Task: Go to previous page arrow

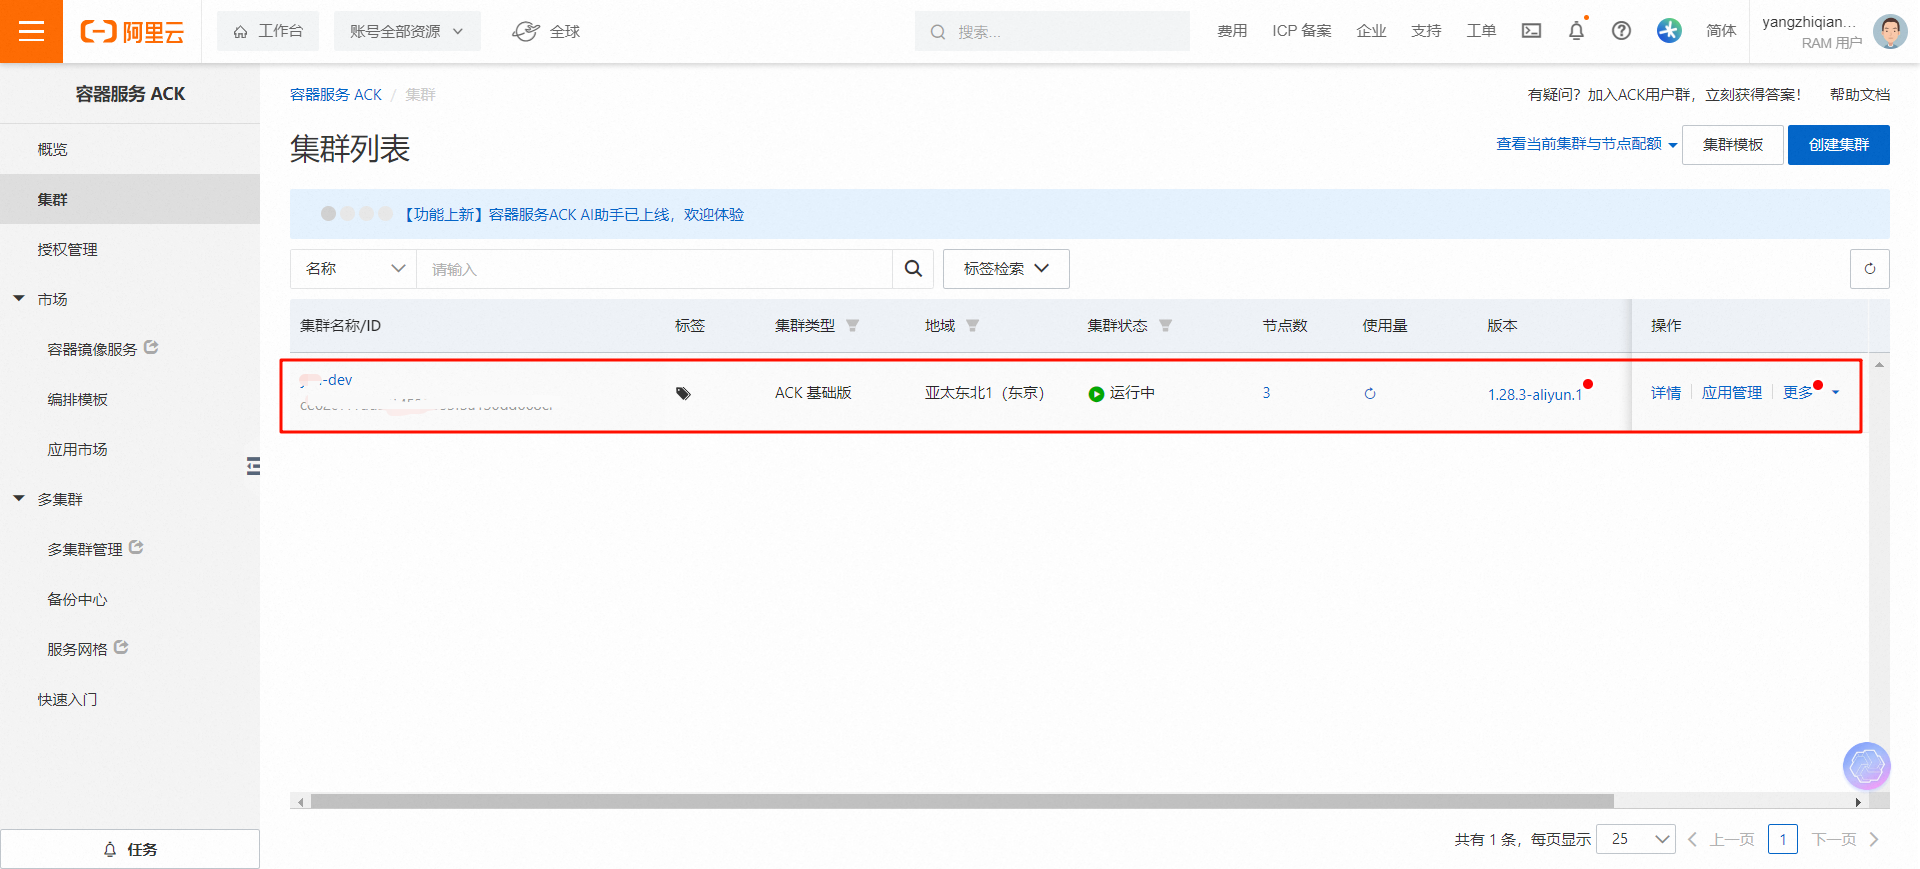Action: pyautogui.click(x=1692, y=839)
